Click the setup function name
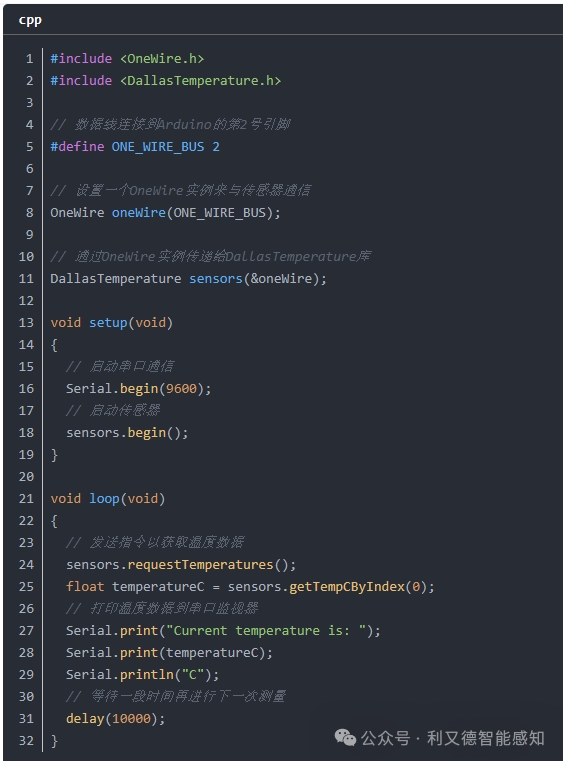Image resolution: width=563 pixels, height=761 pixels. coord(108,323)
